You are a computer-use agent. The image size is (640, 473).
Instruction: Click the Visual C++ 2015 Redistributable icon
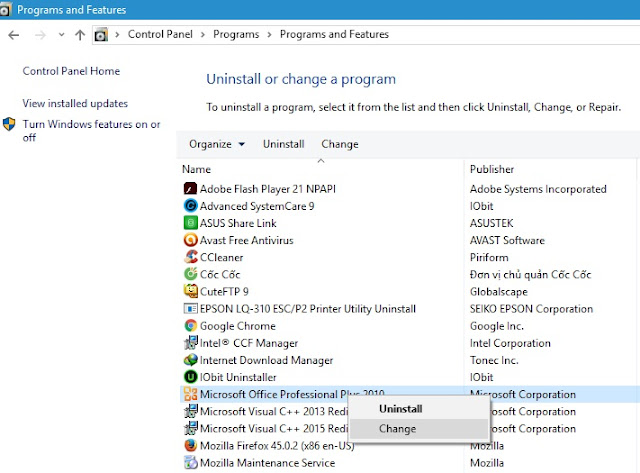pyautogui.click(x=190, y=428)
